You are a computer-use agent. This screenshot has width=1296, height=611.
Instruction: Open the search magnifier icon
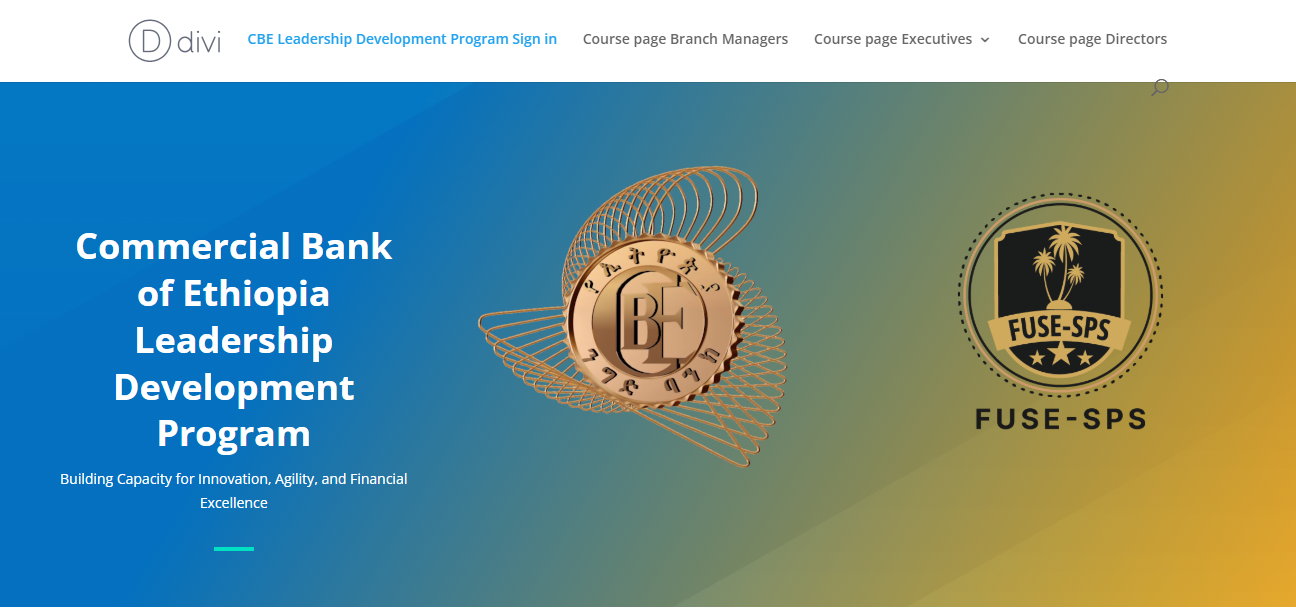point(1160,88)
